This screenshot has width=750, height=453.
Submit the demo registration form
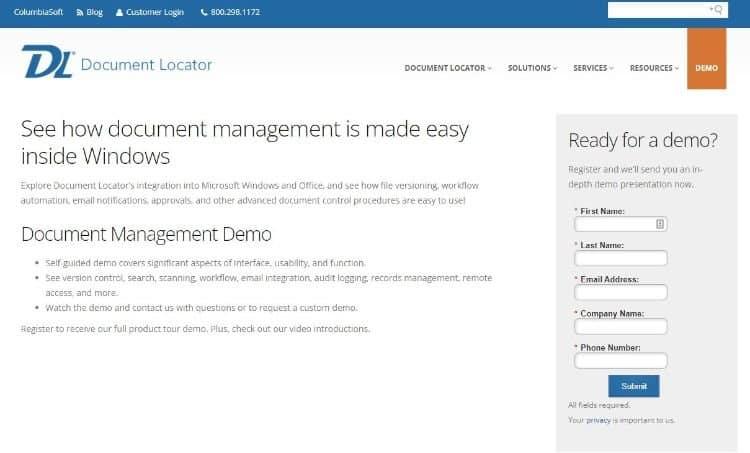tap(634, 386)
